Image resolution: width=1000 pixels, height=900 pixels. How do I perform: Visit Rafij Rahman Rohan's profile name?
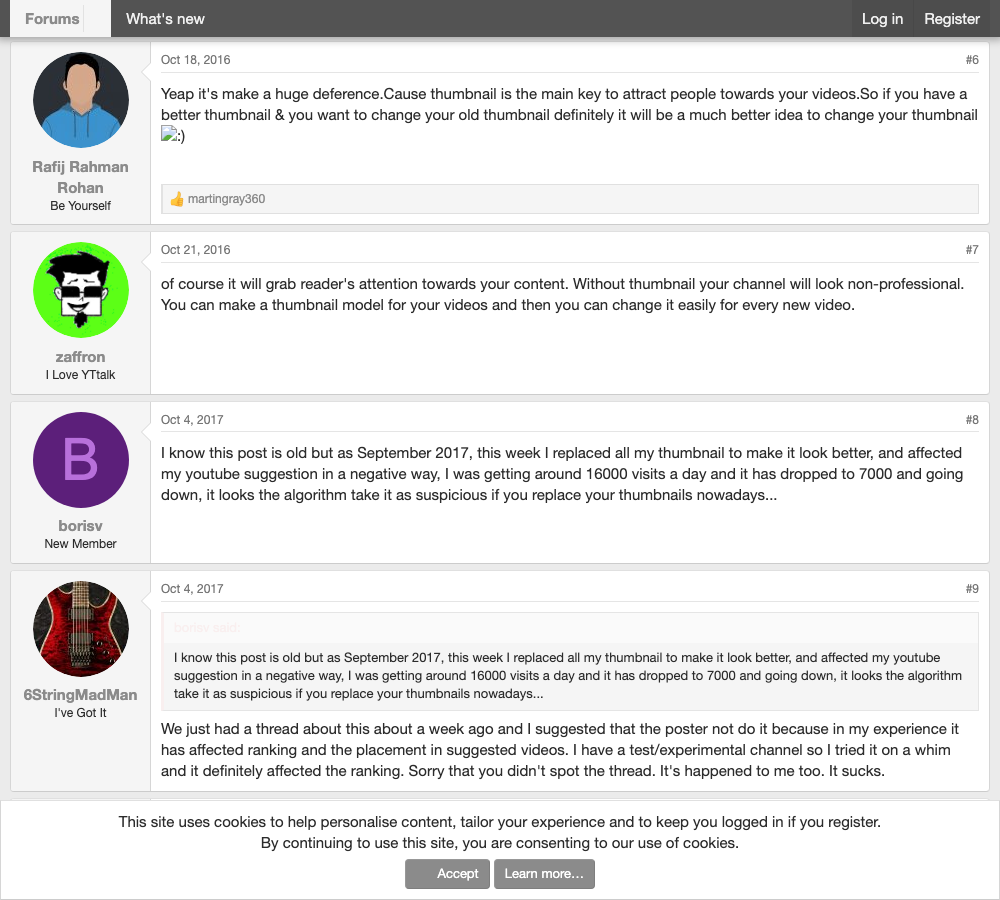80,177
